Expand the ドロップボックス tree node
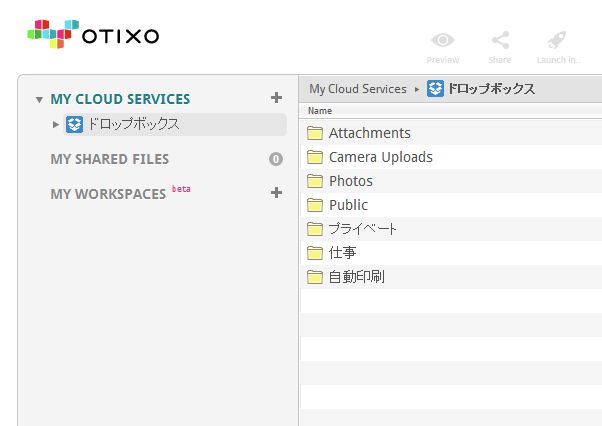The height and width of the screenshot is (426, 602). (x=56, y=124)
